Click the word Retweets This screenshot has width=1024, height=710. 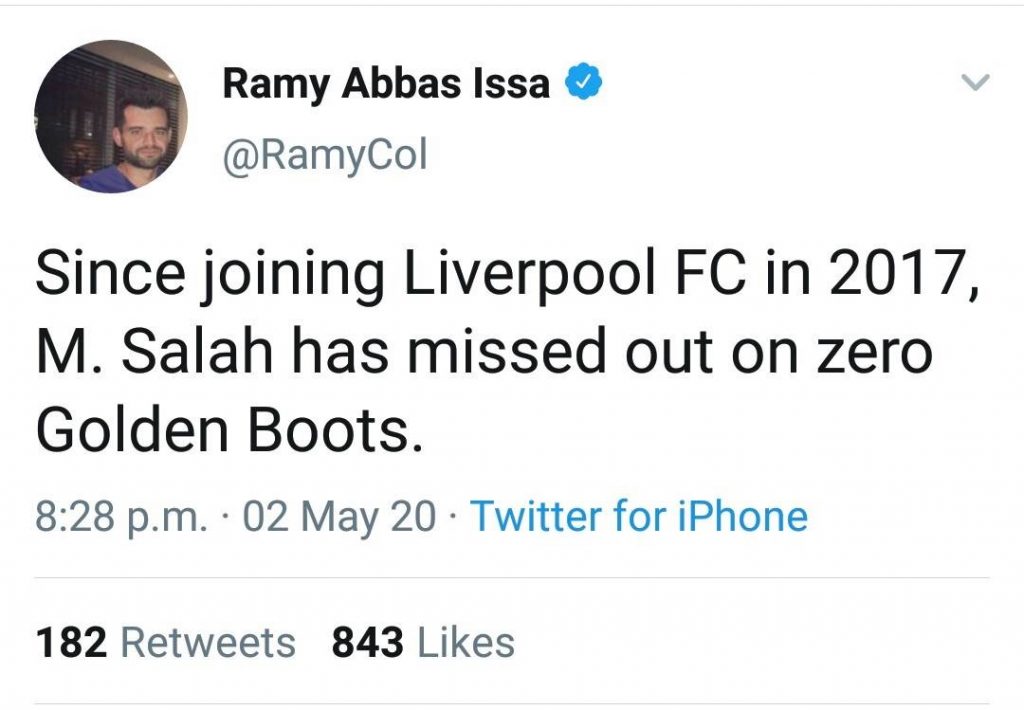point(208,642)
